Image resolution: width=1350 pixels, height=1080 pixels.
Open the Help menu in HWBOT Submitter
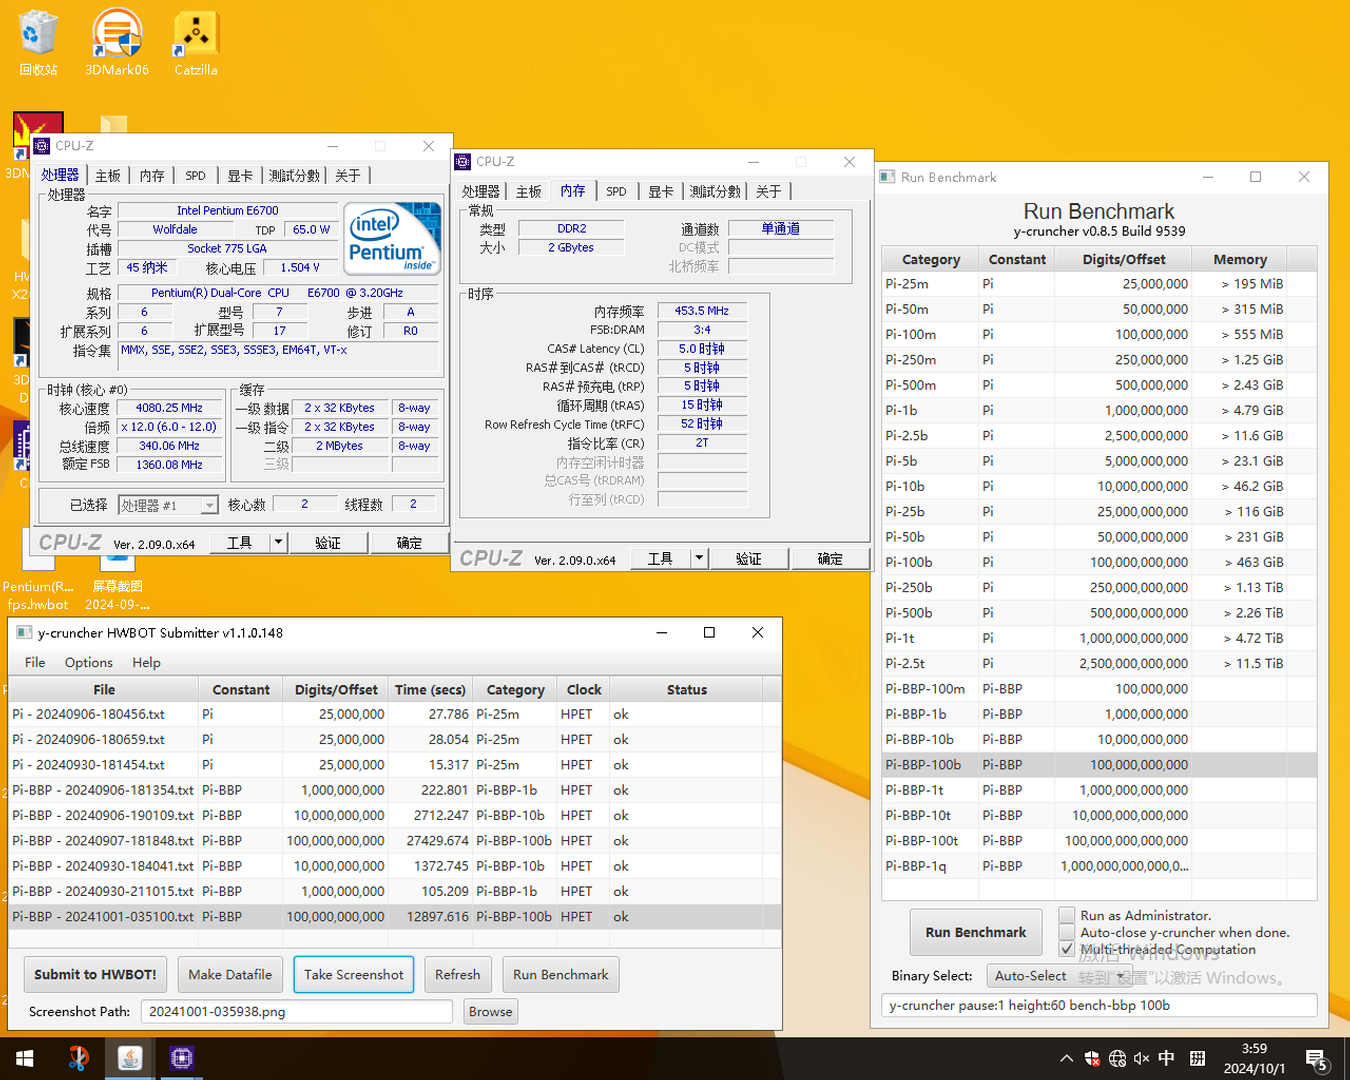(146, 663)
